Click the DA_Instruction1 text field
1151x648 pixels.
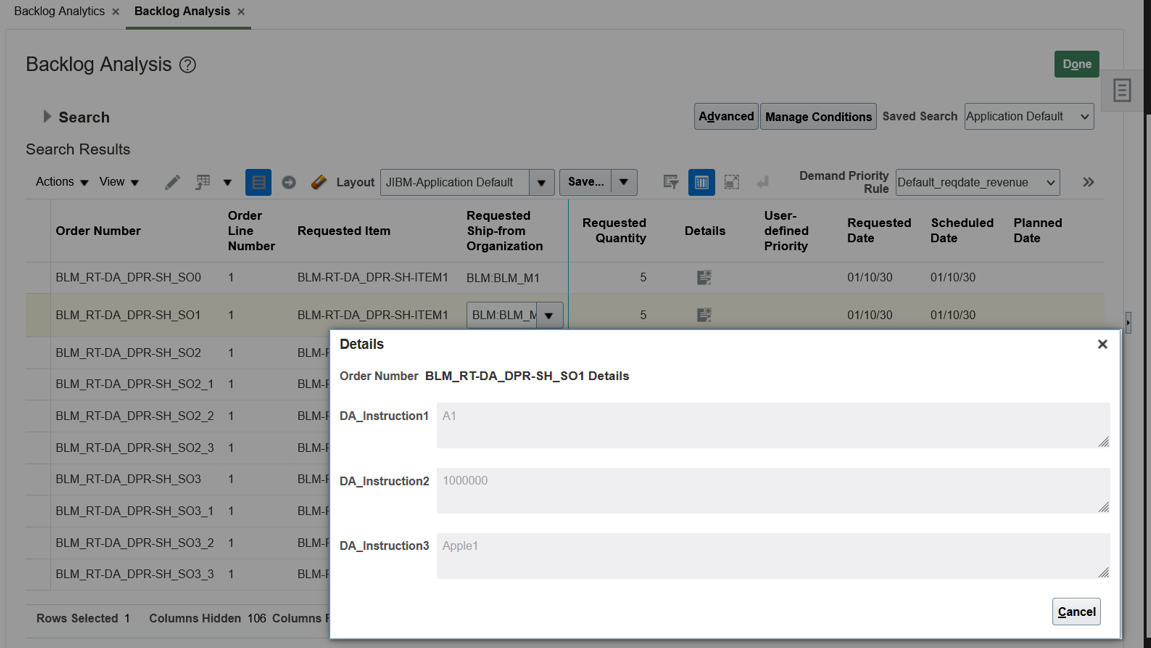tap(773, 425)
